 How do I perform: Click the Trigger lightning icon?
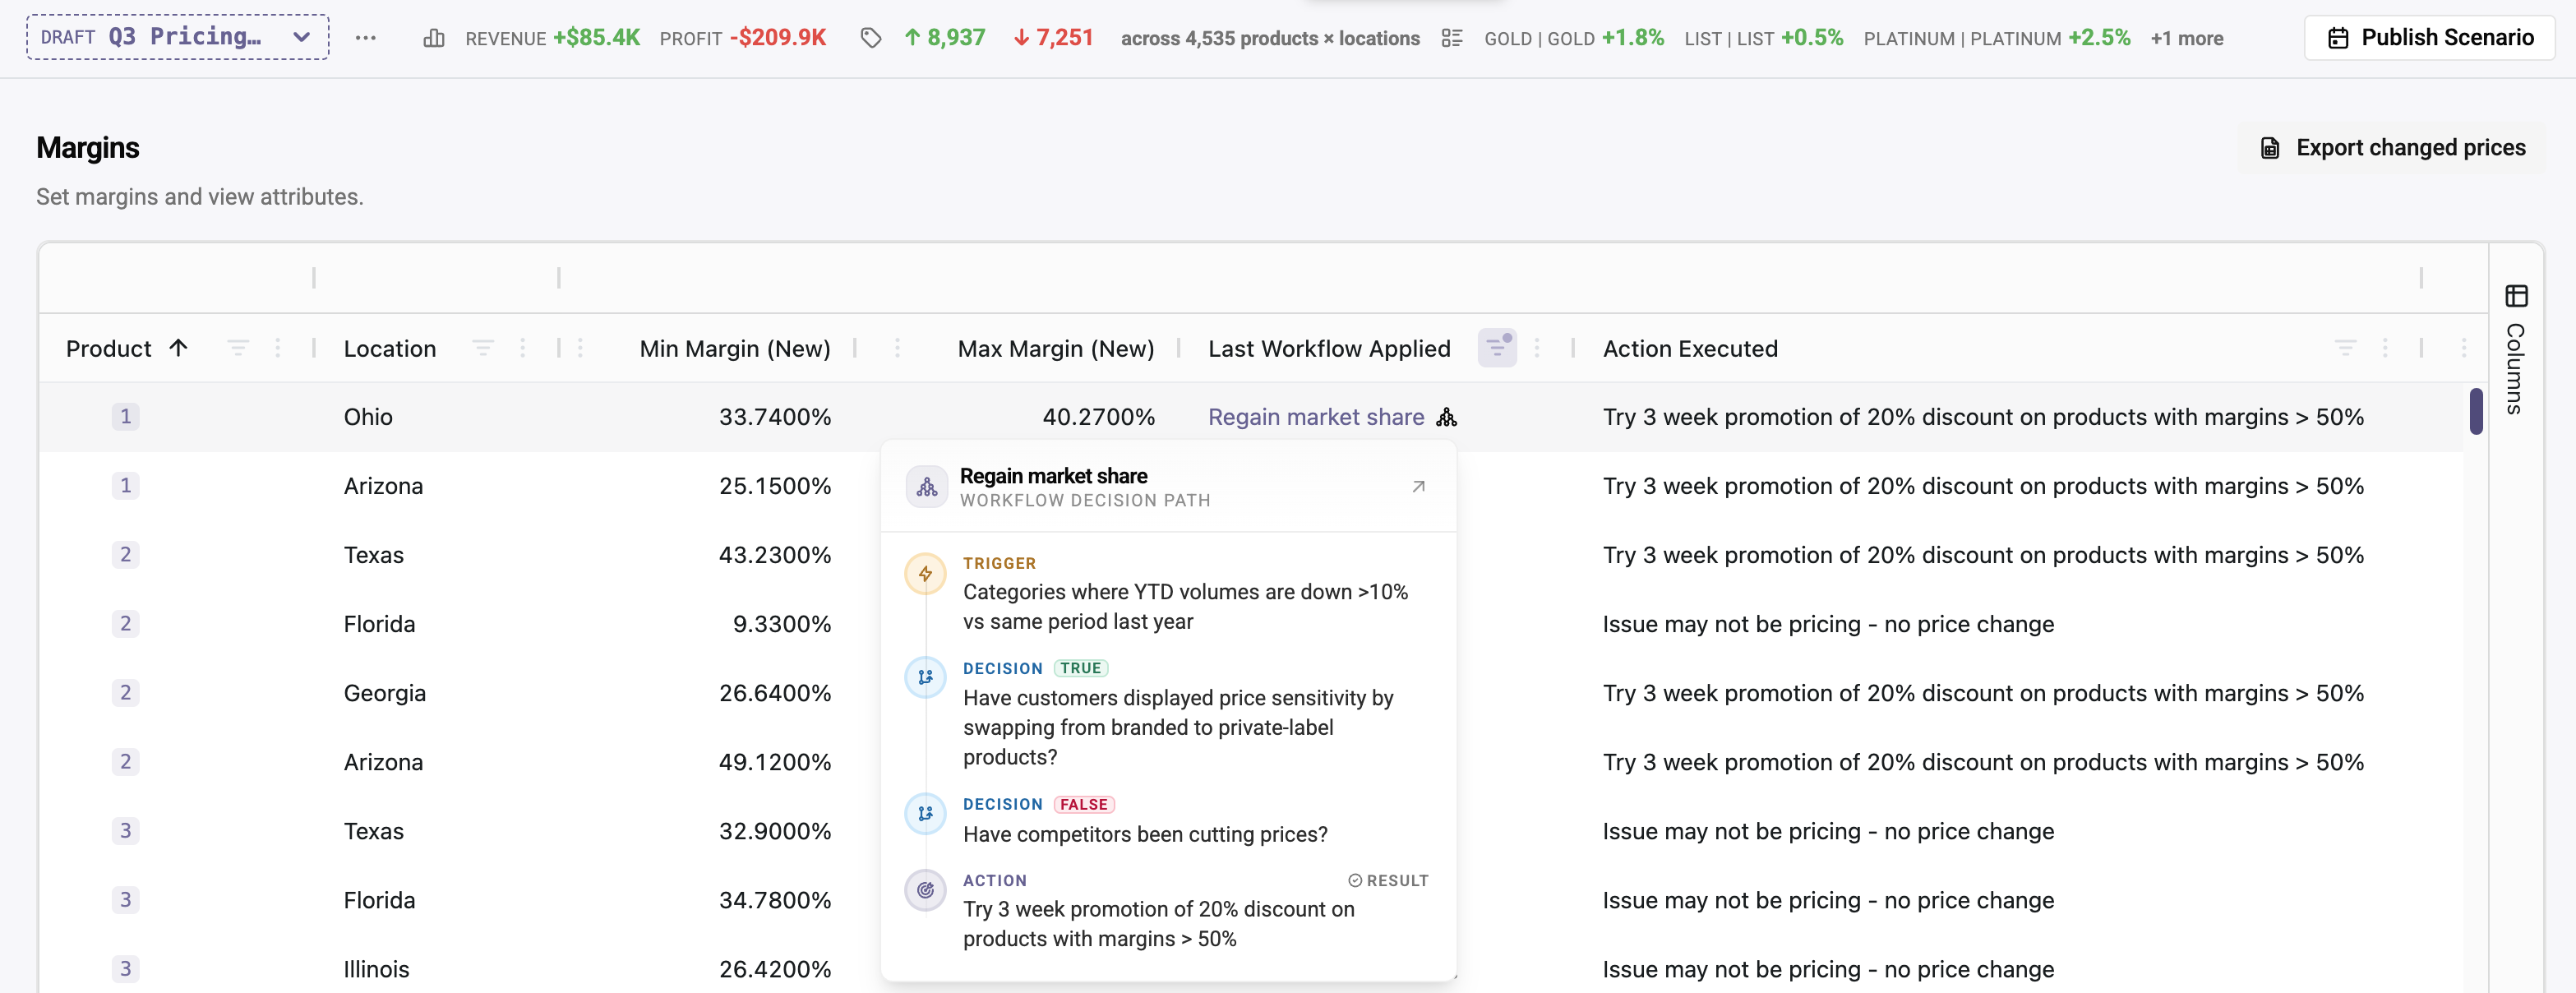(926, 574)
